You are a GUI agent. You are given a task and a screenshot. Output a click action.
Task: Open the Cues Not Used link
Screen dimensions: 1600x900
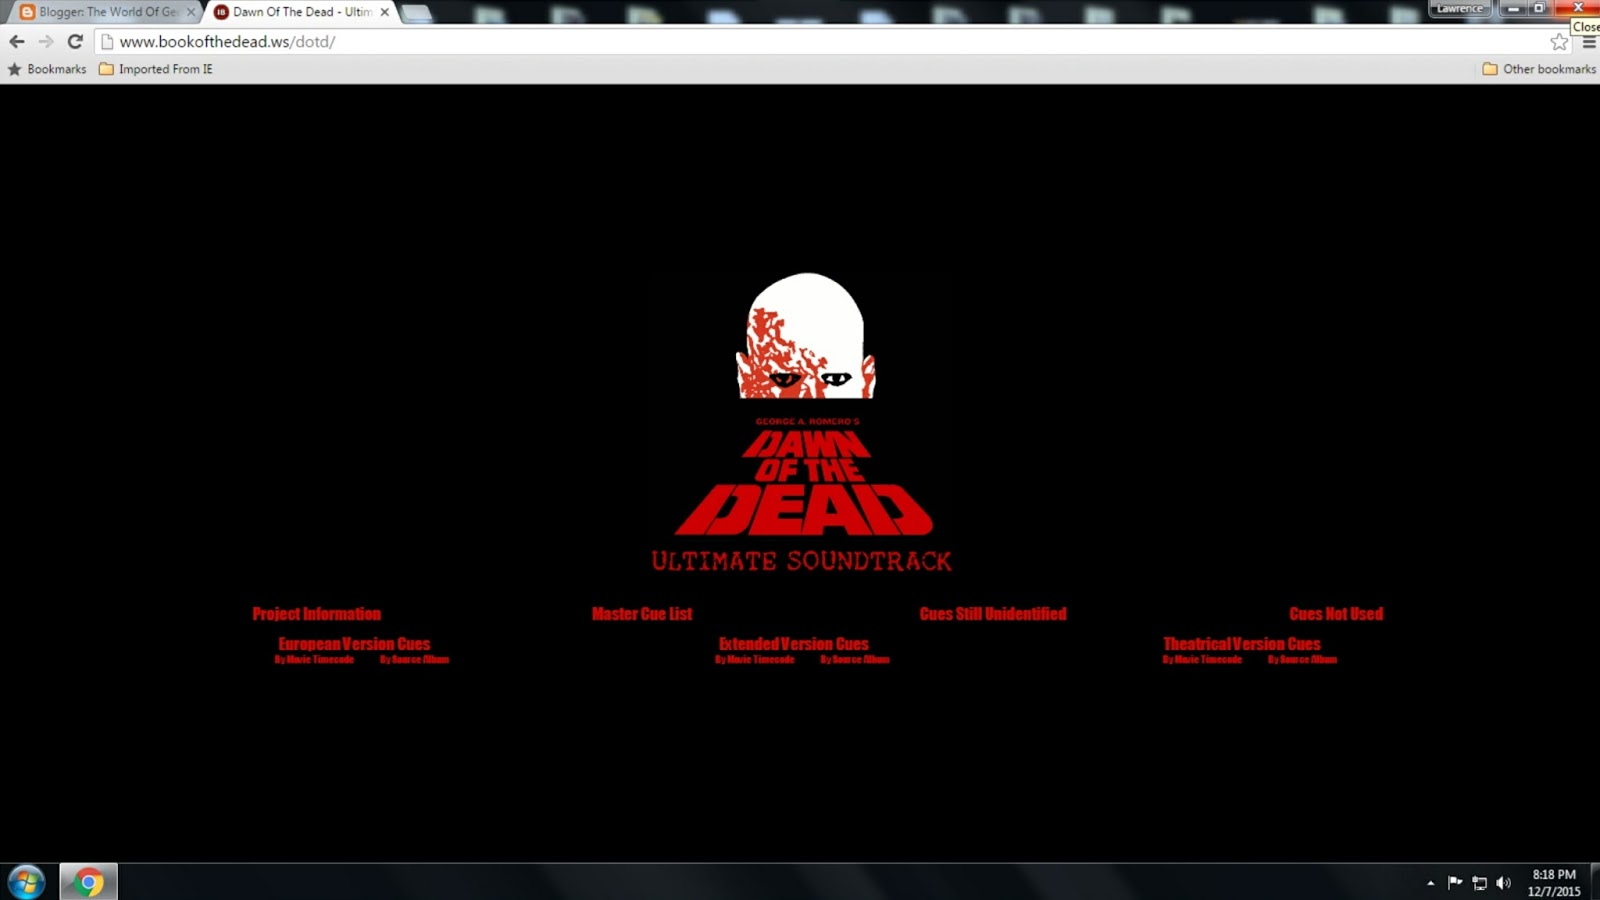(x=1336, y=614)
